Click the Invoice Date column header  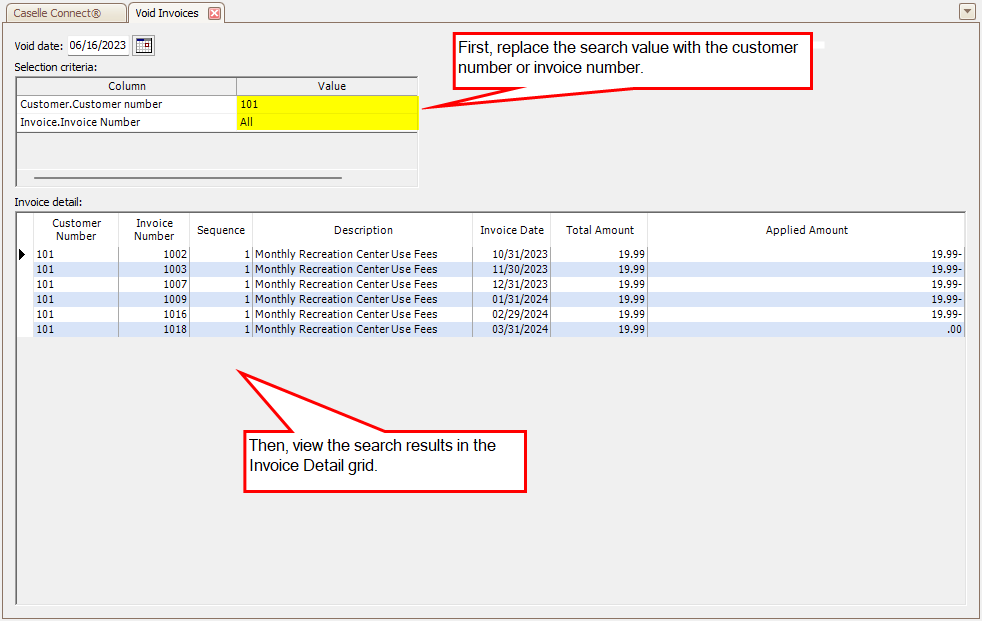[511, 229]
